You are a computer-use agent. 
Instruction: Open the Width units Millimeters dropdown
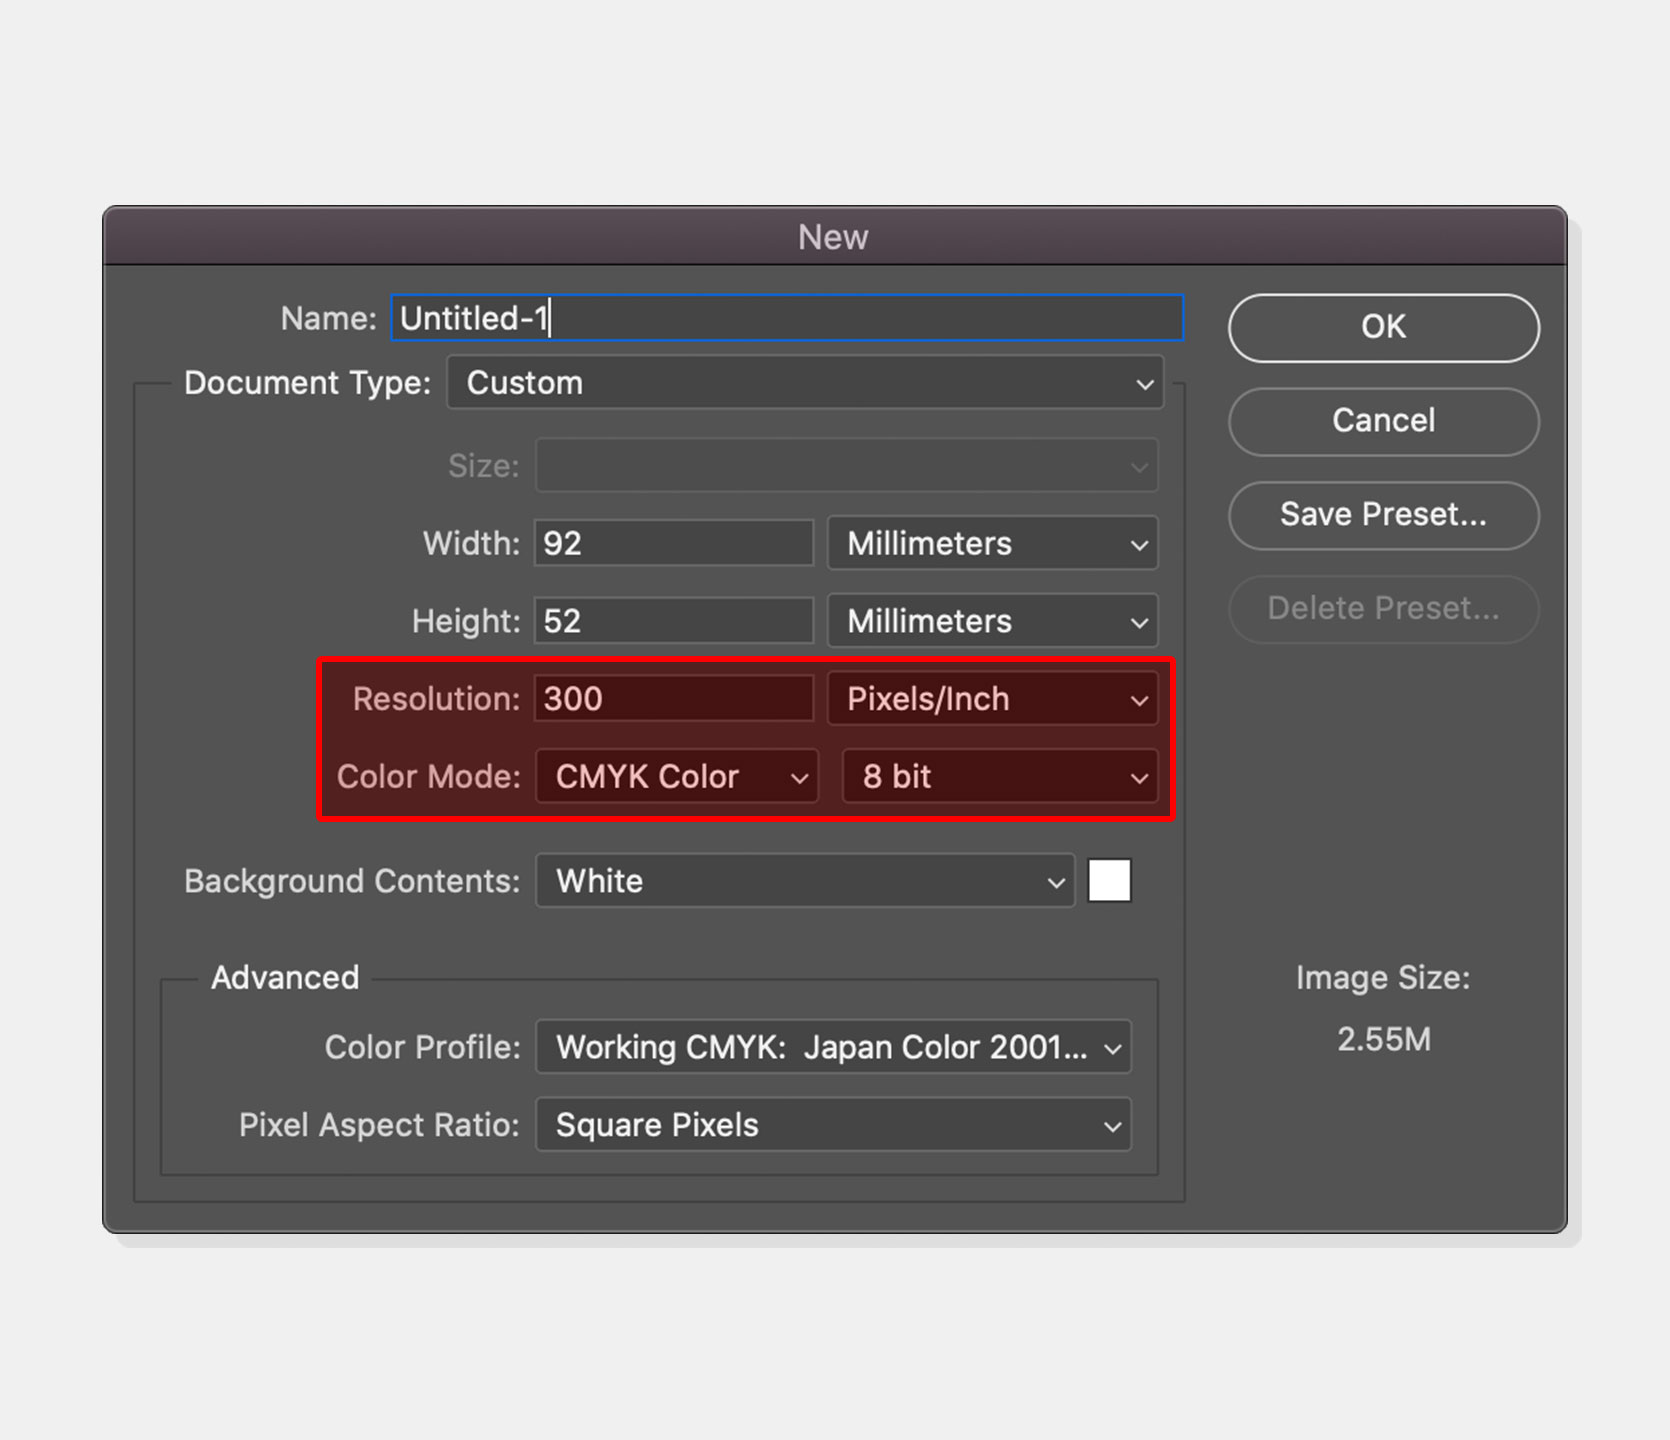pyautogui.click(x=993, y=543)
